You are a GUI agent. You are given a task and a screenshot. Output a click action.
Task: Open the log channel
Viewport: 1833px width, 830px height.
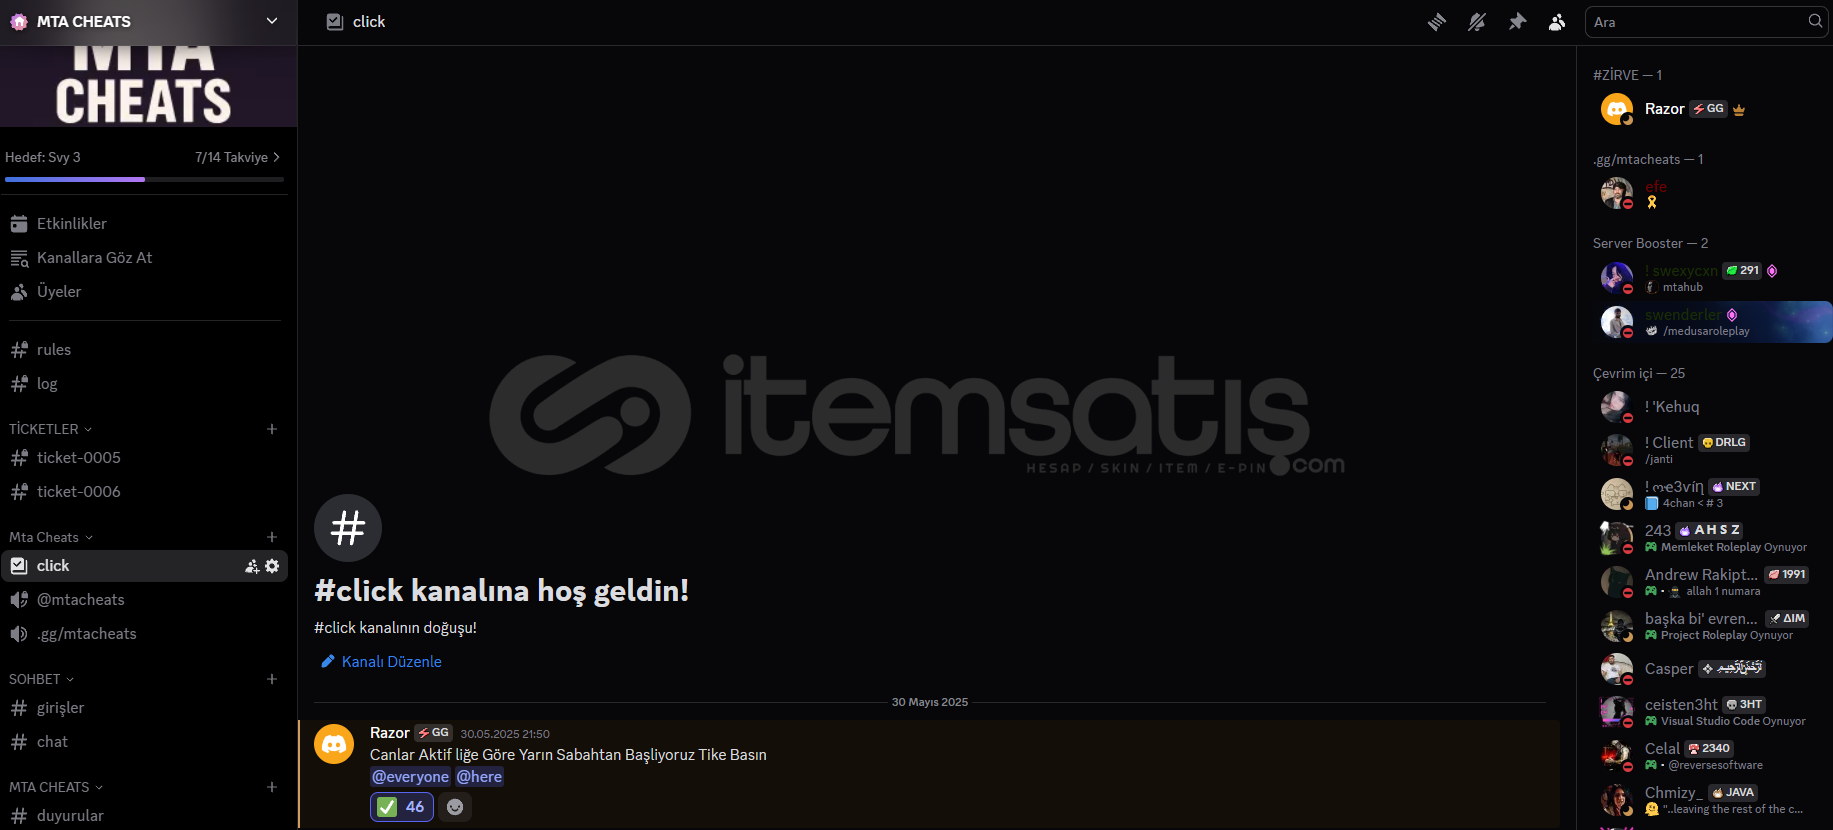click(144, 384)
